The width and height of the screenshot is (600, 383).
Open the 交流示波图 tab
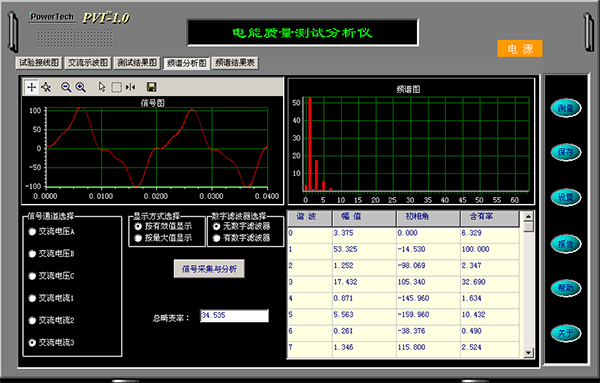88,63
